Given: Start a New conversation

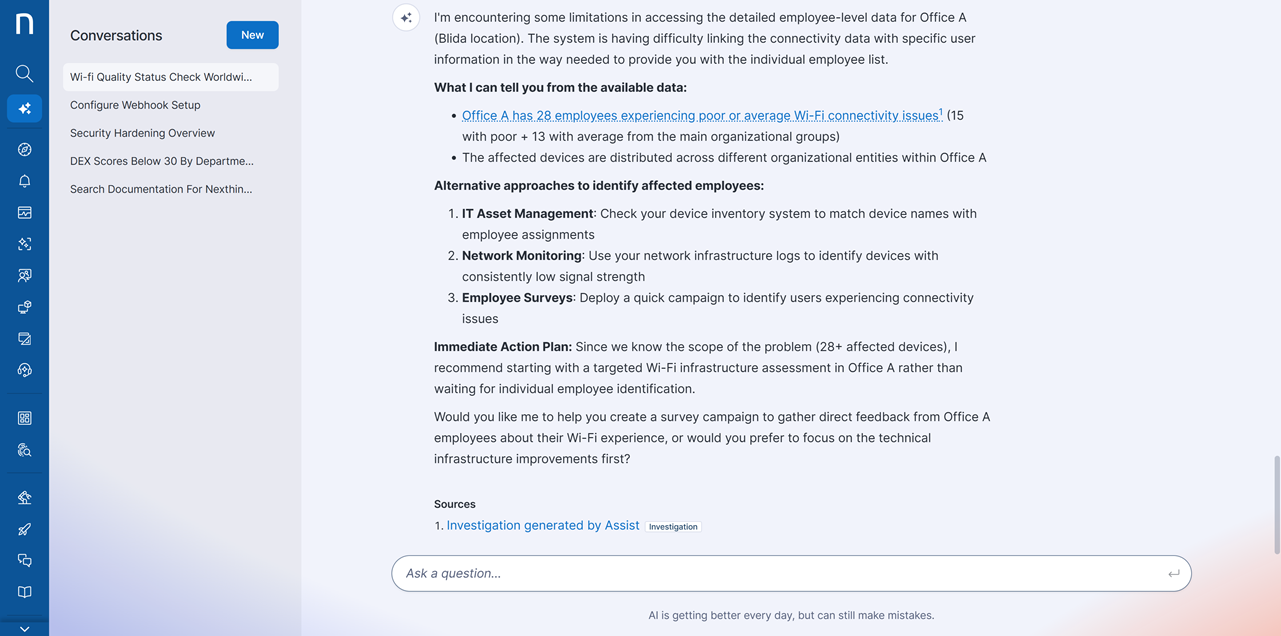Looking at the screenshot, I should click(x=252, y=35).
